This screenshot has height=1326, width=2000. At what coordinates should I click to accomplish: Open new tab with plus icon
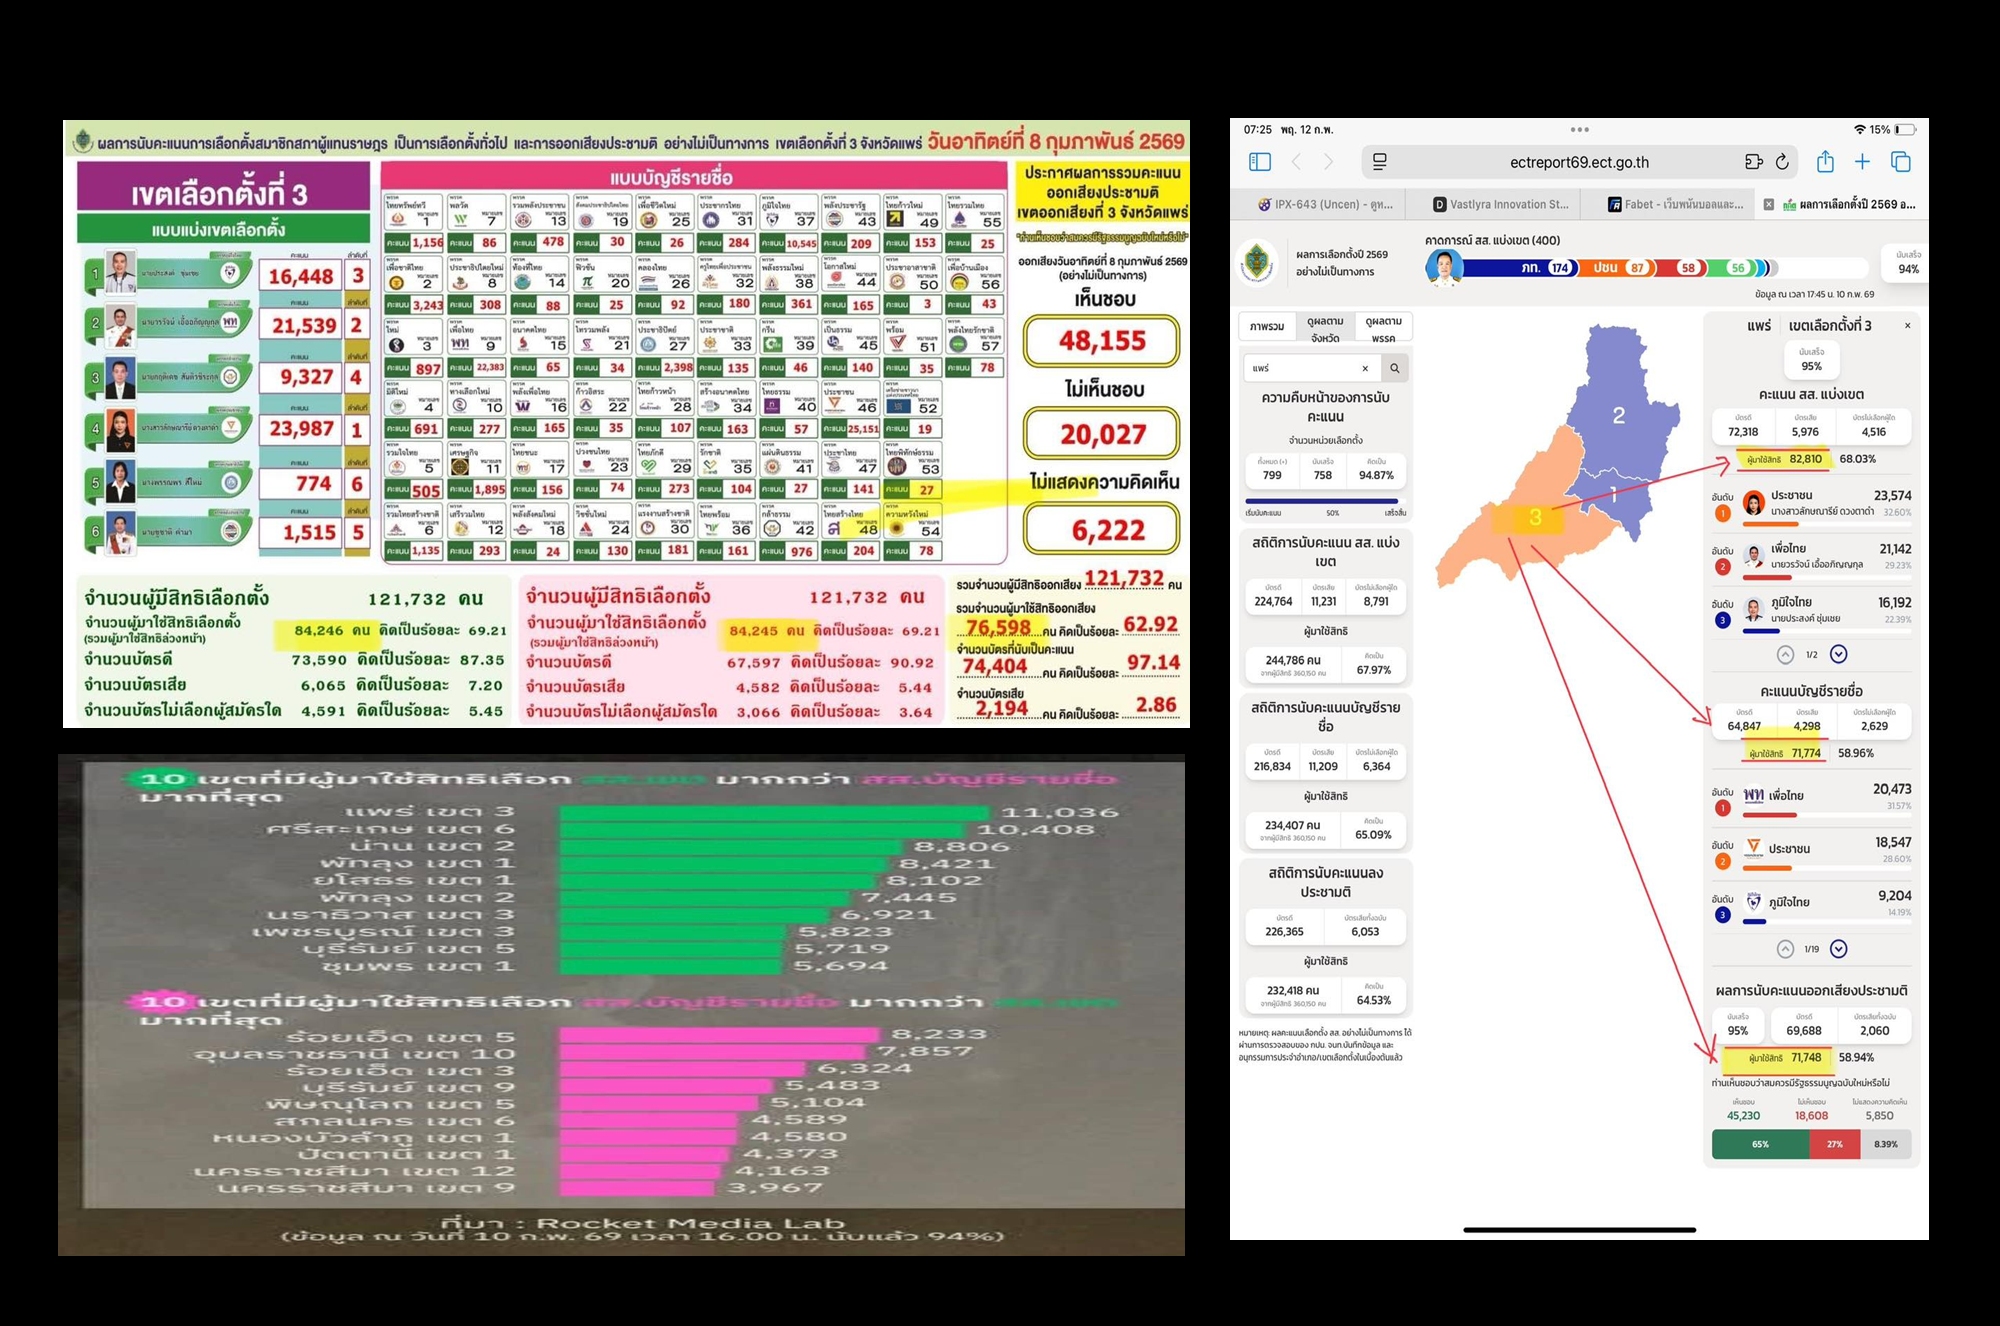(x=1862, y=162)
